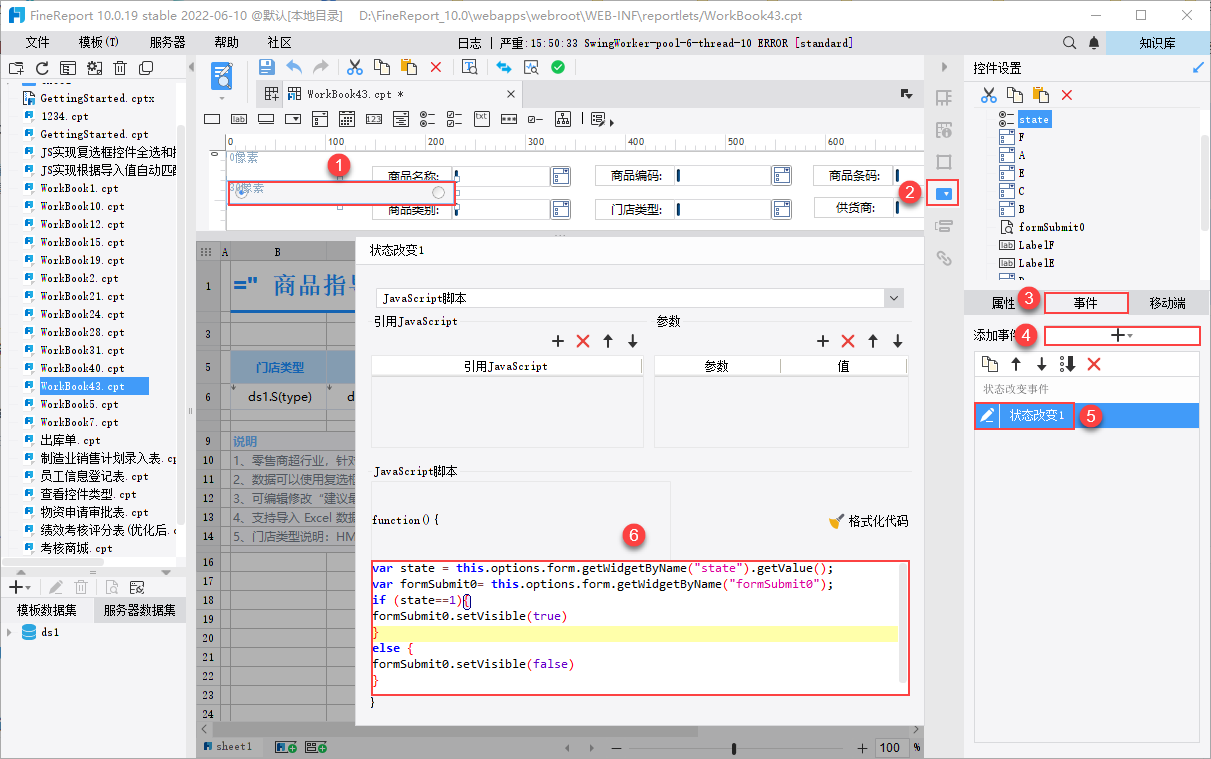
Task: Switch to the 属性 tab
Action: click(1003, 303)
